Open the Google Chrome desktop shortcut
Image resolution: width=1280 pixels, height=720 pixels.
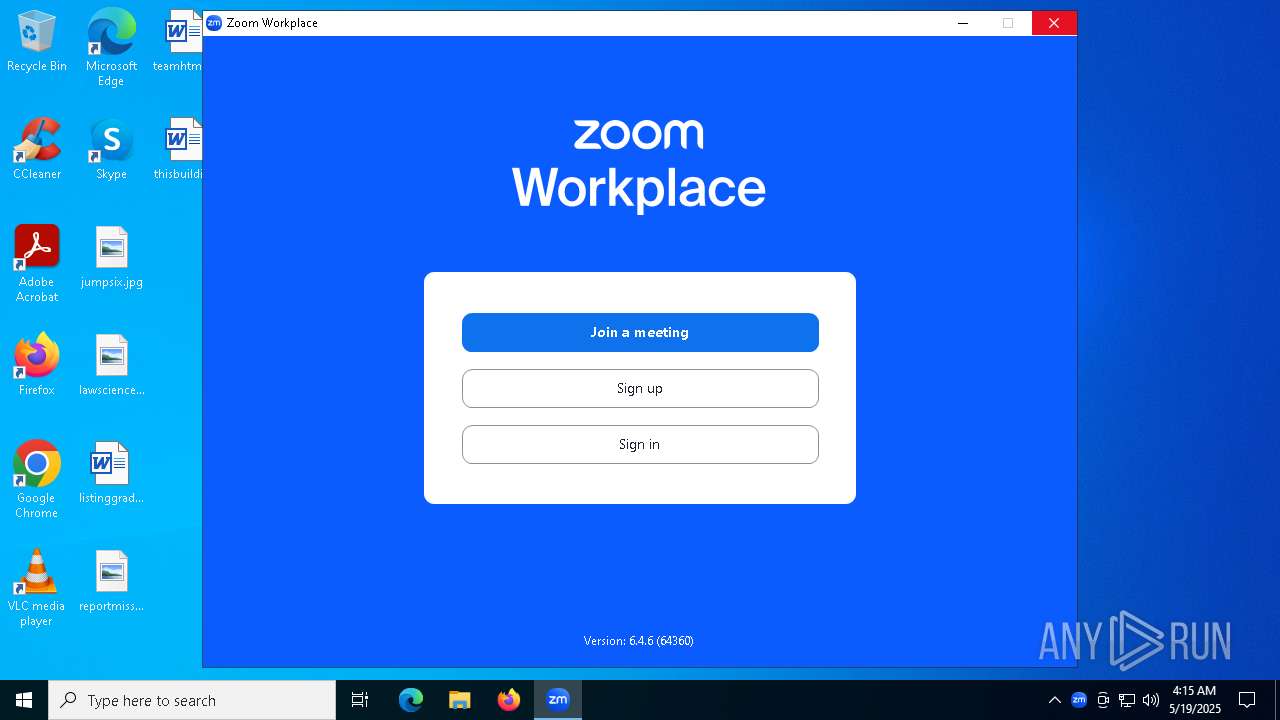[37, 480]
